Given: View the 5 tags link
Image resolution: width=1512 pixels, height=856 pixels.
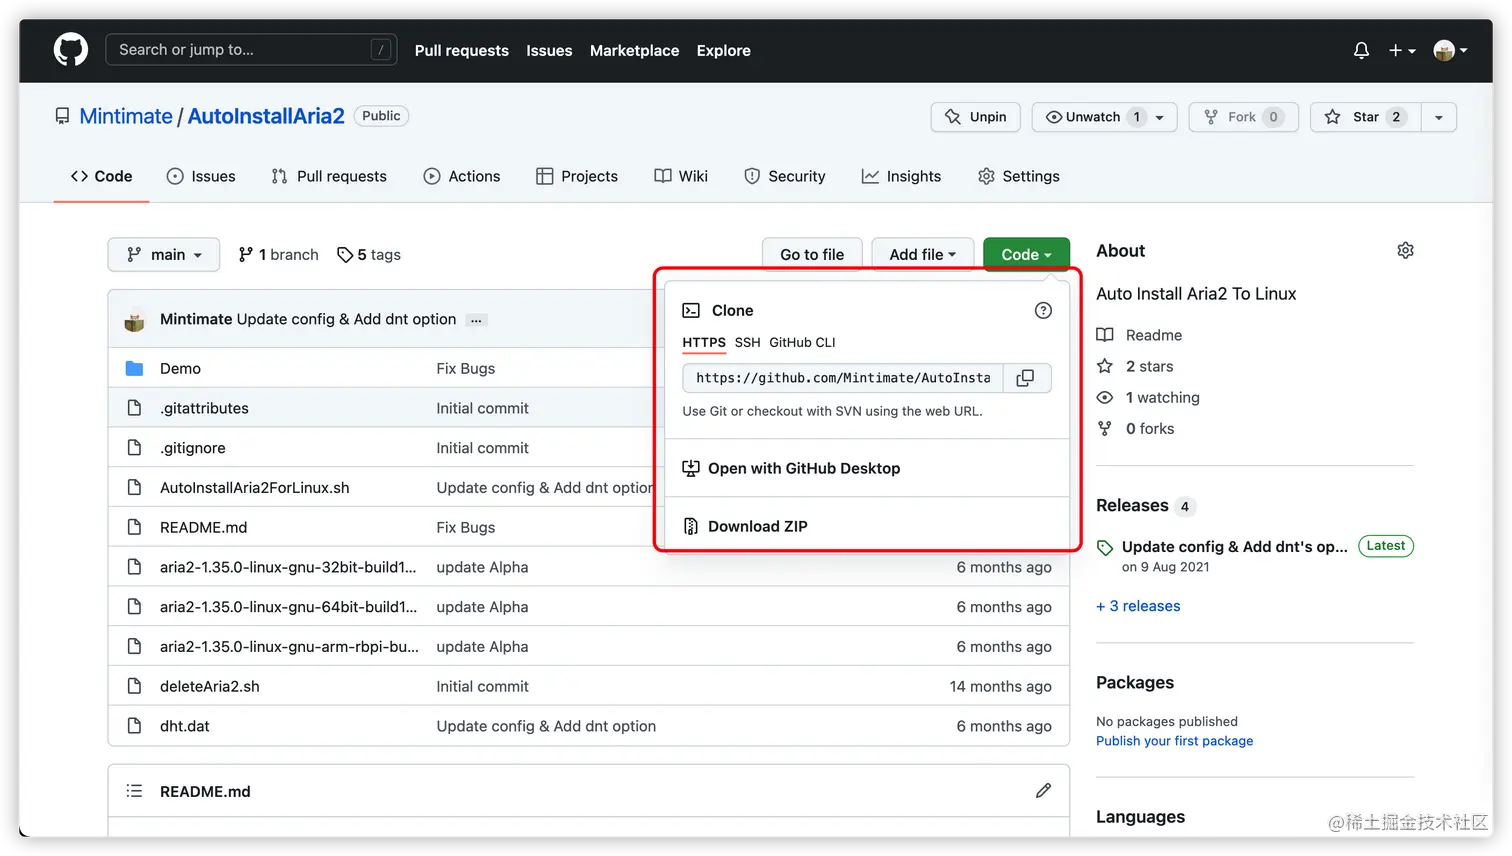Looking at the screenshot, I should point(369,255).
